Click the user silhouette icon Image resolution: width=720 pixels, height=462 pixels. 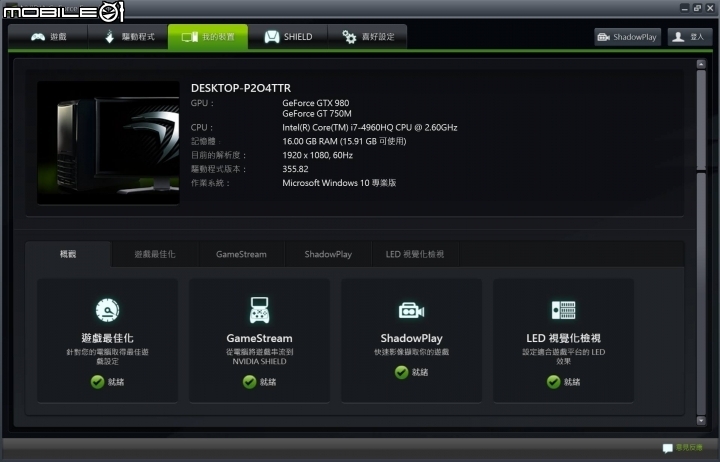coord(678,37)
